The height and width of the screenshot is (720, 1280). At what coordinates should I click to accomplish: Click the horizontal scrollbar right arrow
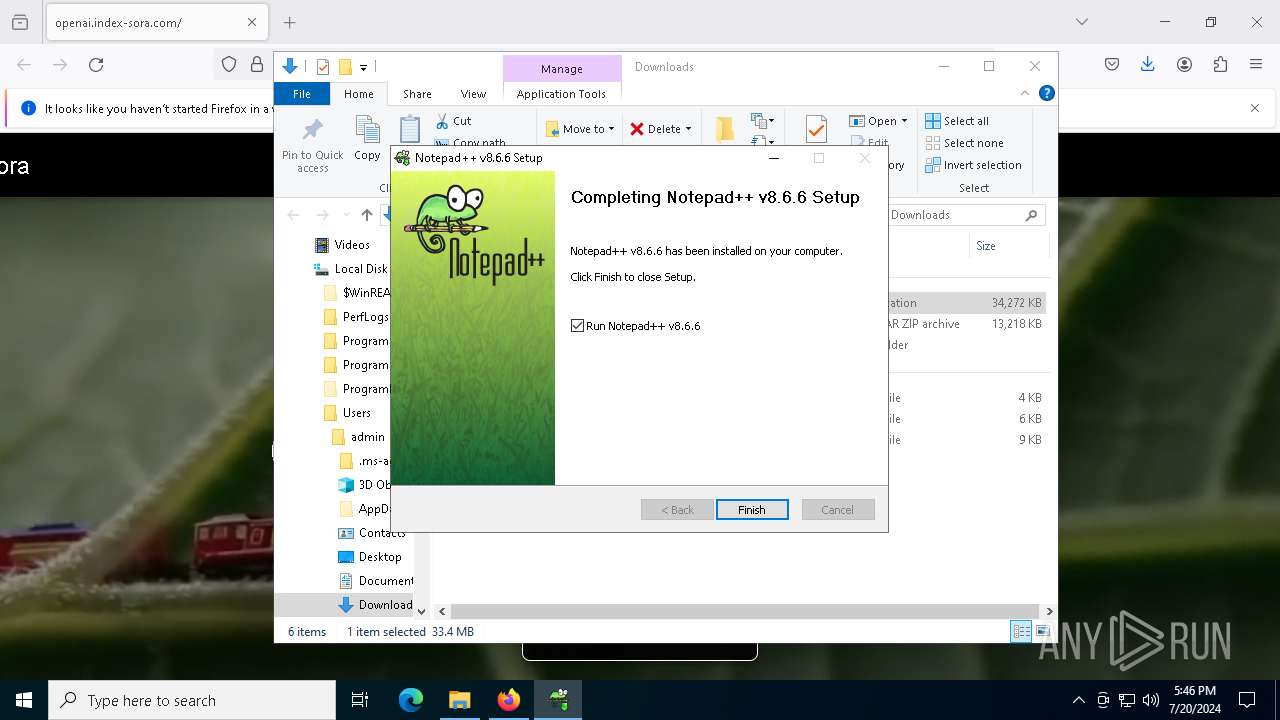point(1049,611)
